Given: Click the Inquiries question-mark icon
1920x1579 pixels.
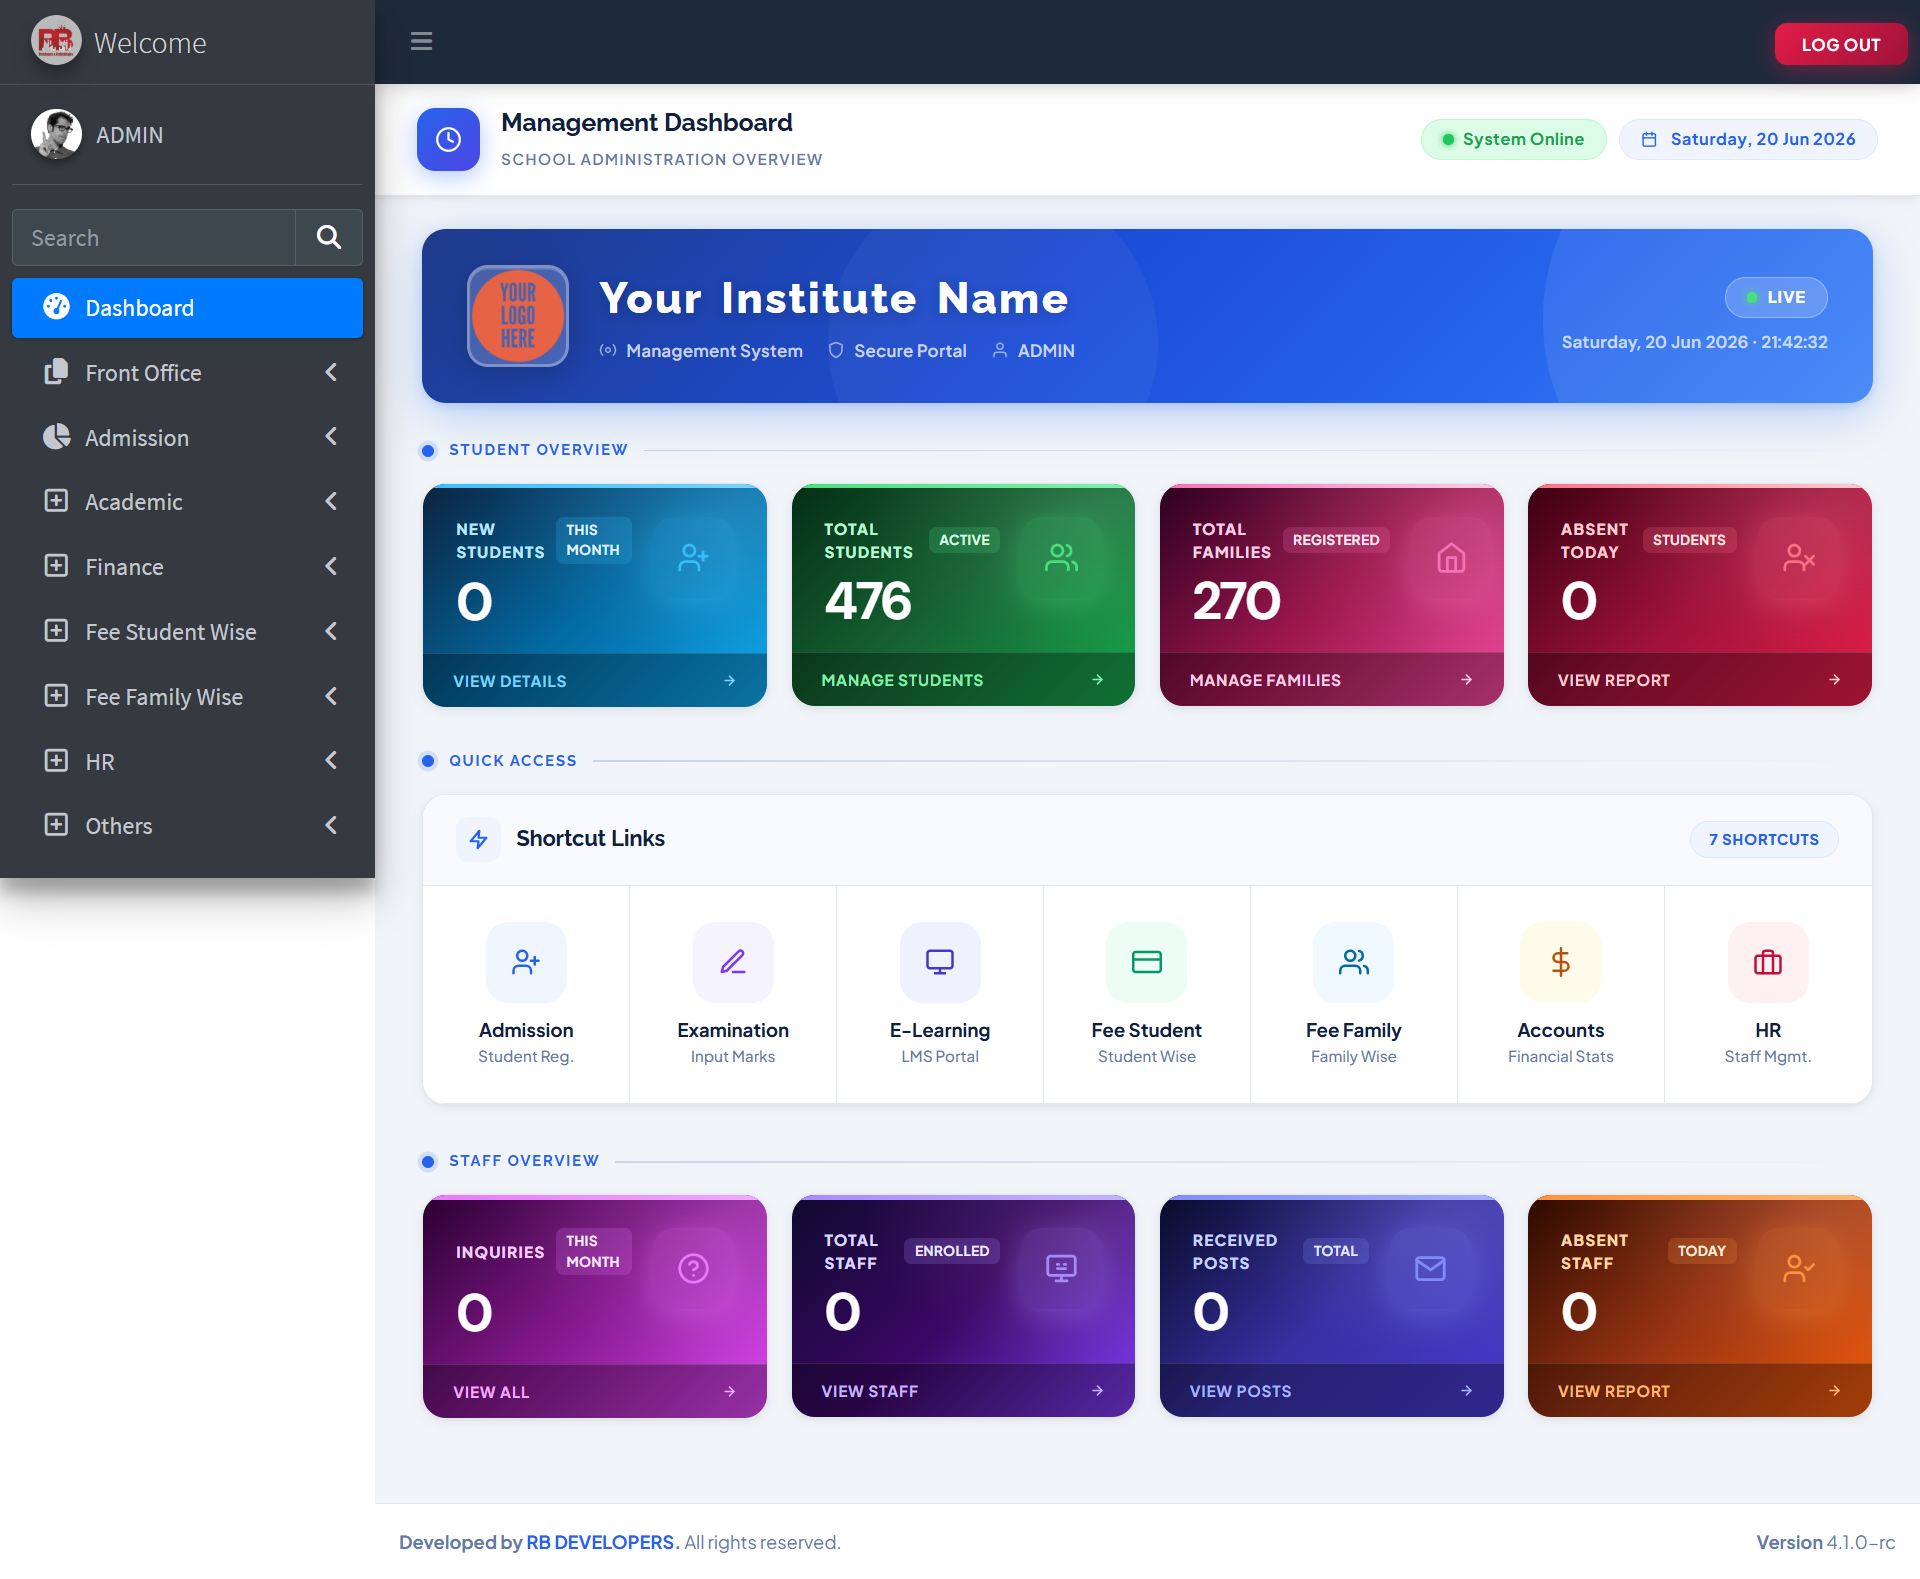Looking at the screenshot, I should tap(693, 1269).
